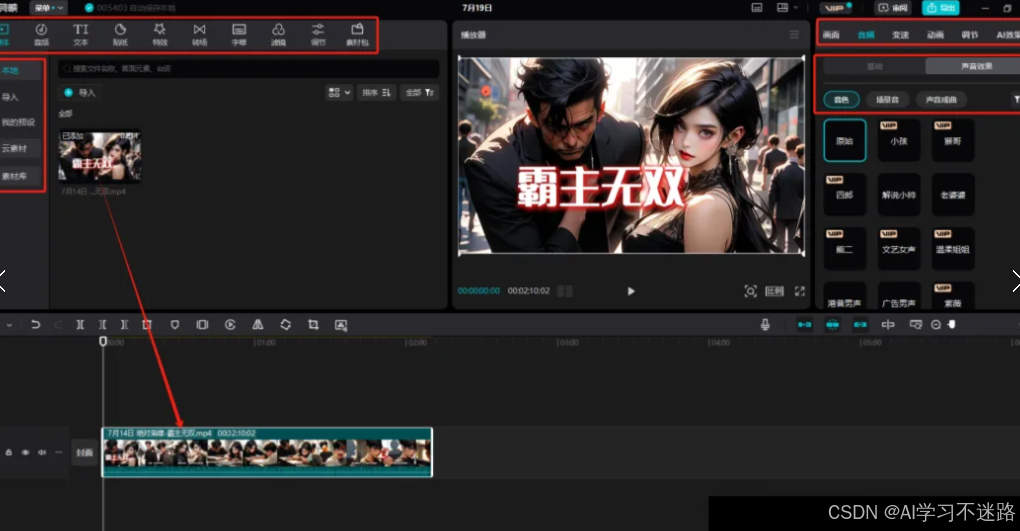Screen dimensions: 1020x531
Task: Click the player focus/snapshot icon
Action: tap(750, 291)
